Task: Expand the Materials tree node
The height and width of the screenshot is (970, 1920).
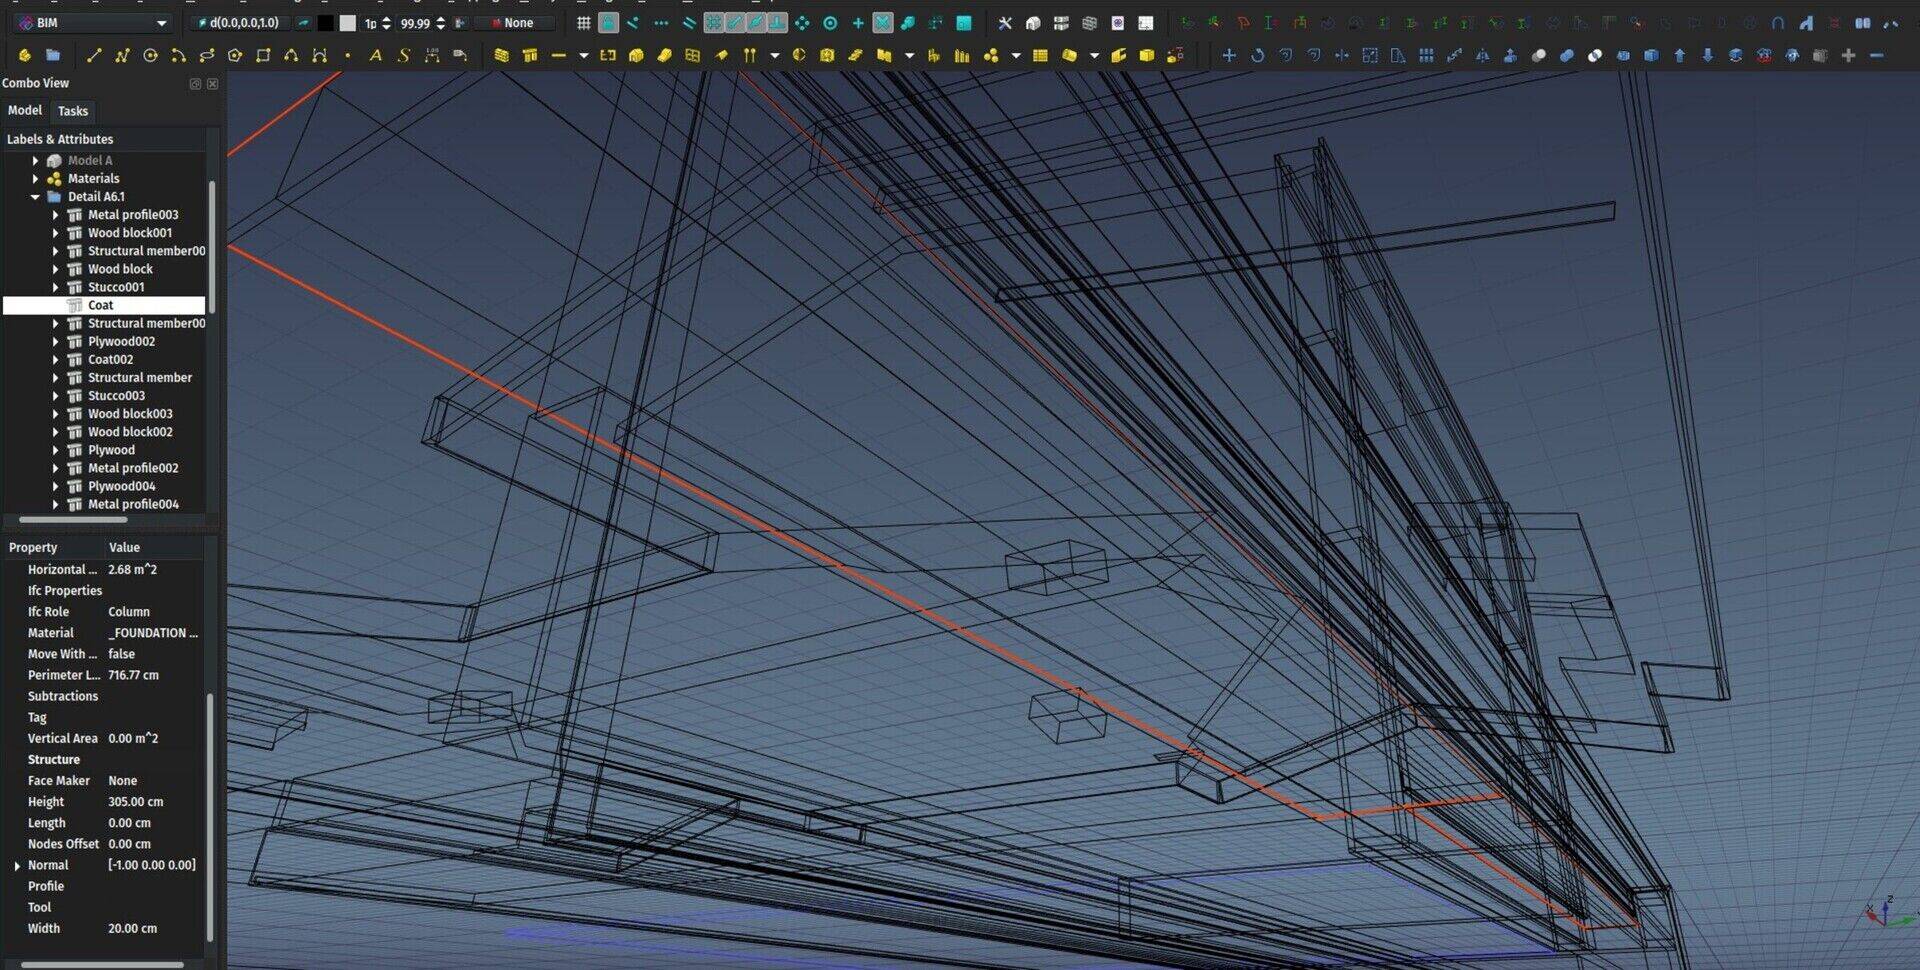Action: point(36,179)
